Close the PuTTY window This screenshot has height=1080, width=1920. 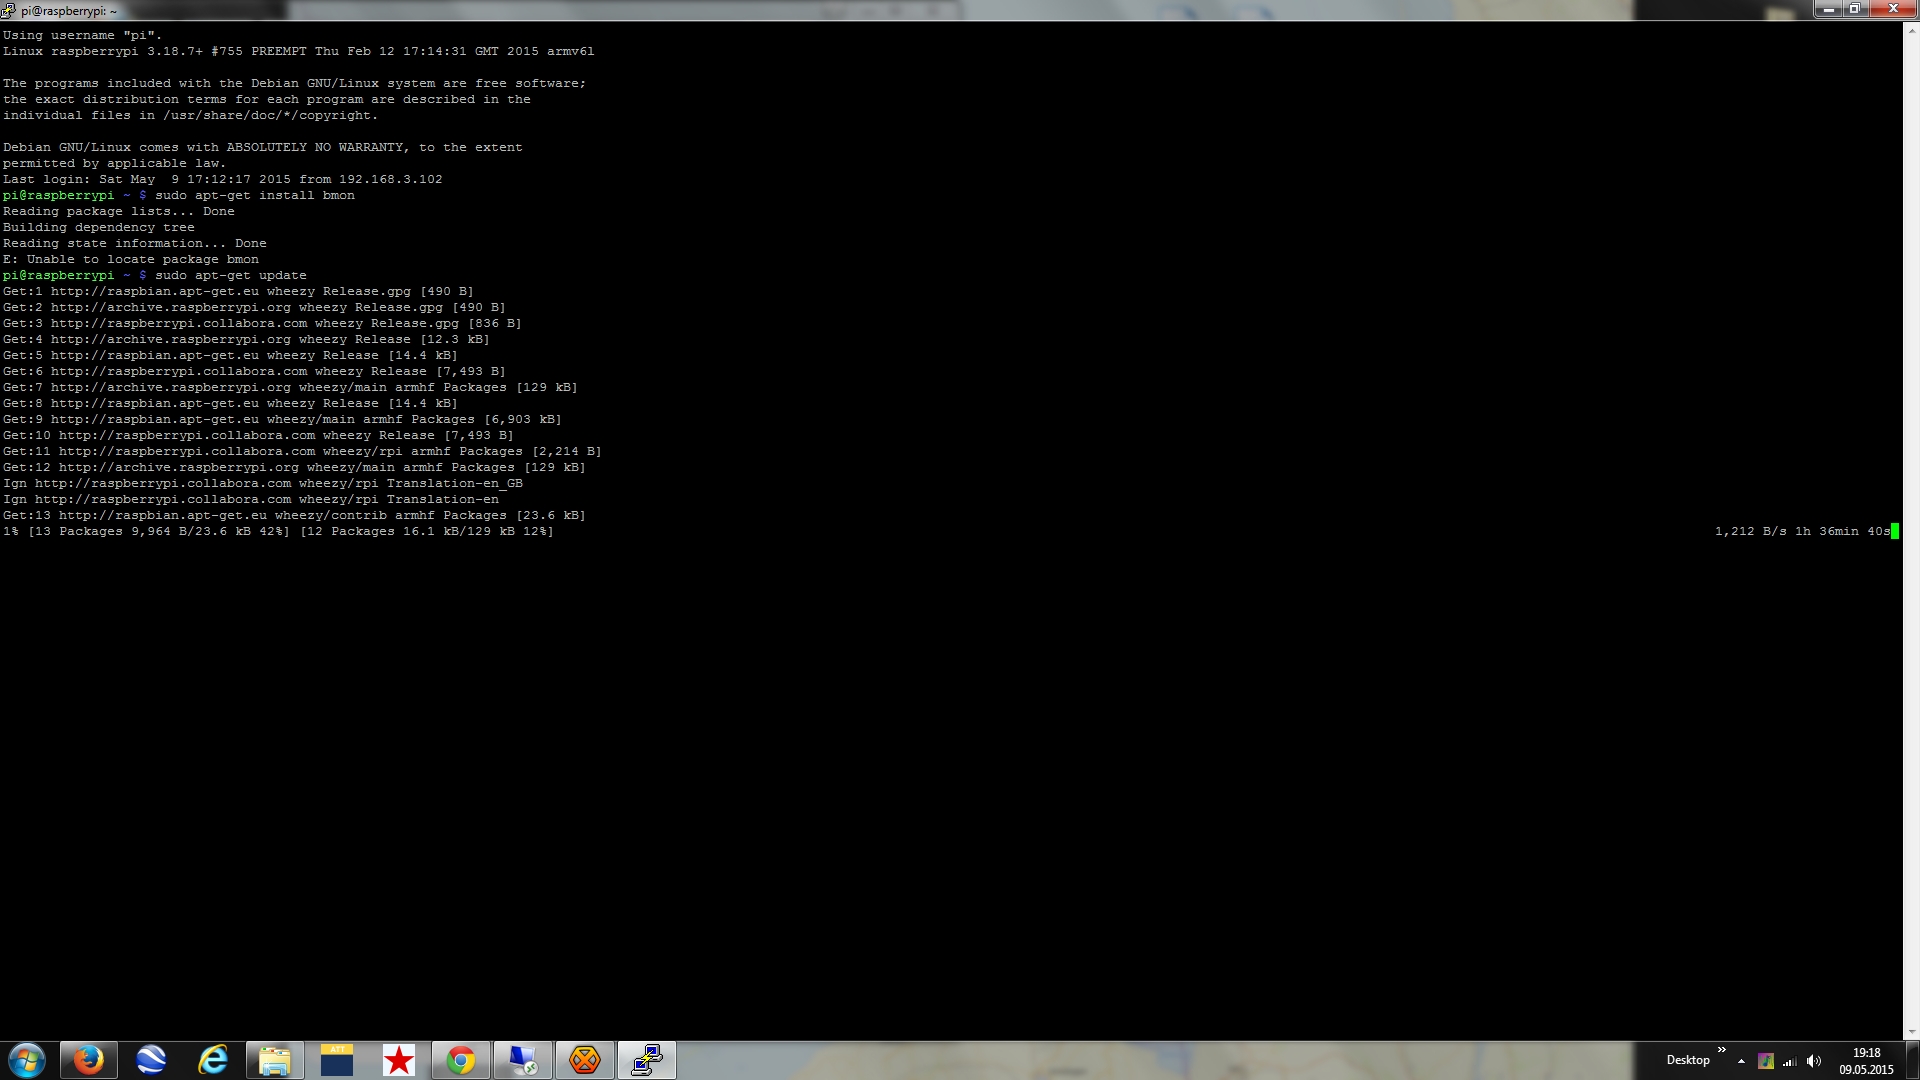(1893, 9)
